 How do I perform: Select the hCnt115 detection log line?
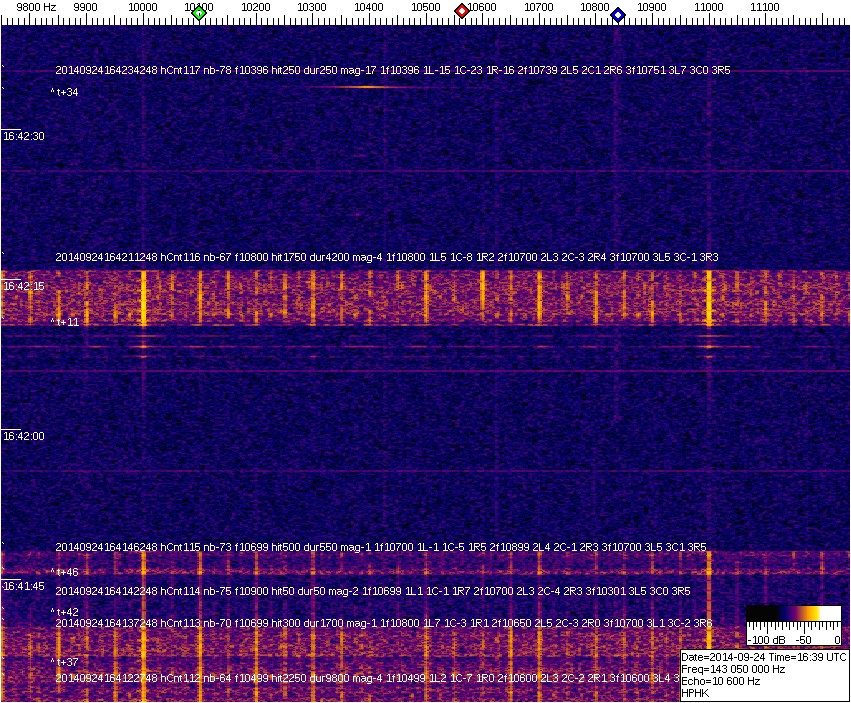click(380, 547)
